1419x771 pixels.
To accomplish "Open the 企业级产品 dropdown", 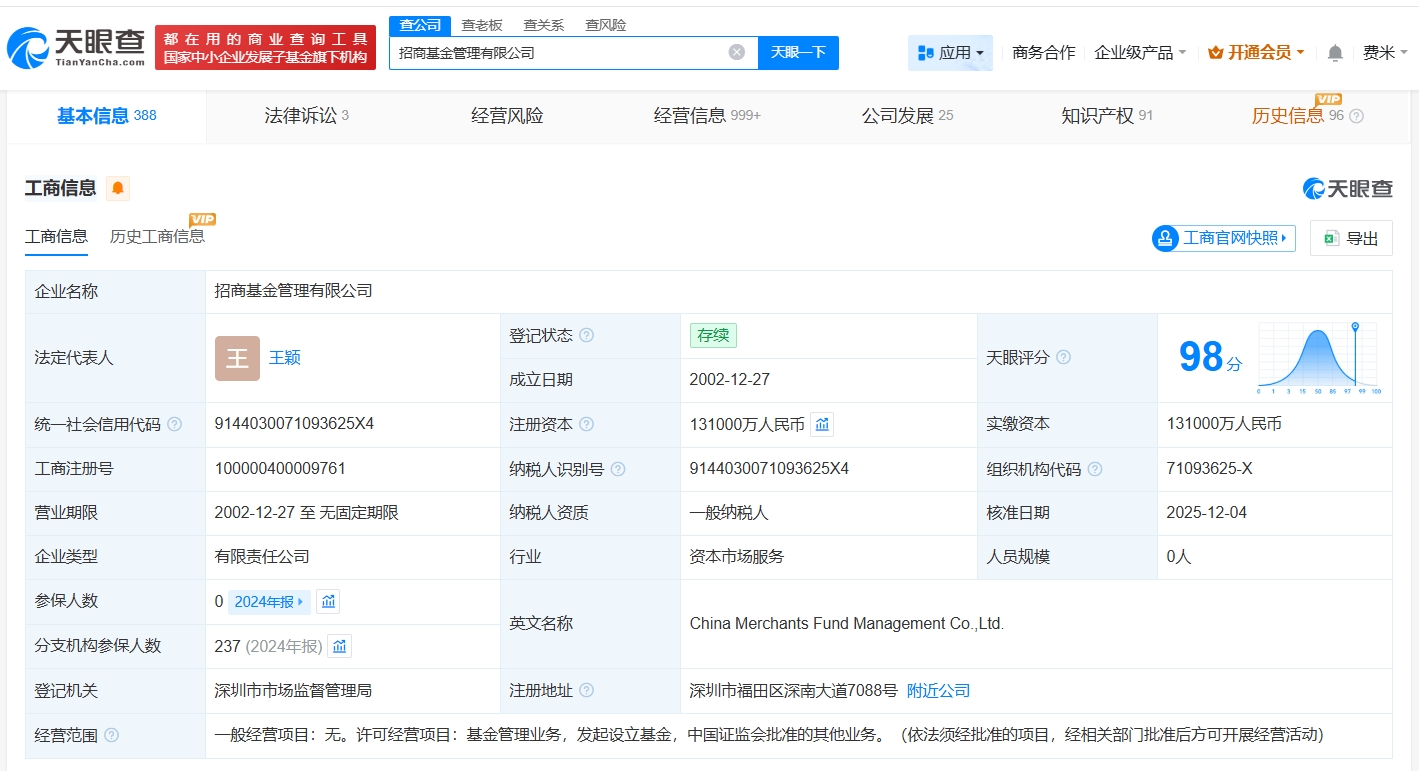I will coord(1140,52).
